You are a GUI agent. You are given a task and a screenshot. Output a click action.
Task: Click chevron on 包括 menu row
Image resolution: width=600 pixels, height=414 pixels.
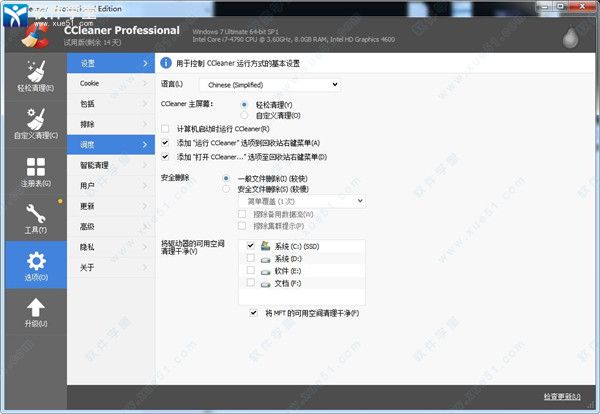coord(145,104)
